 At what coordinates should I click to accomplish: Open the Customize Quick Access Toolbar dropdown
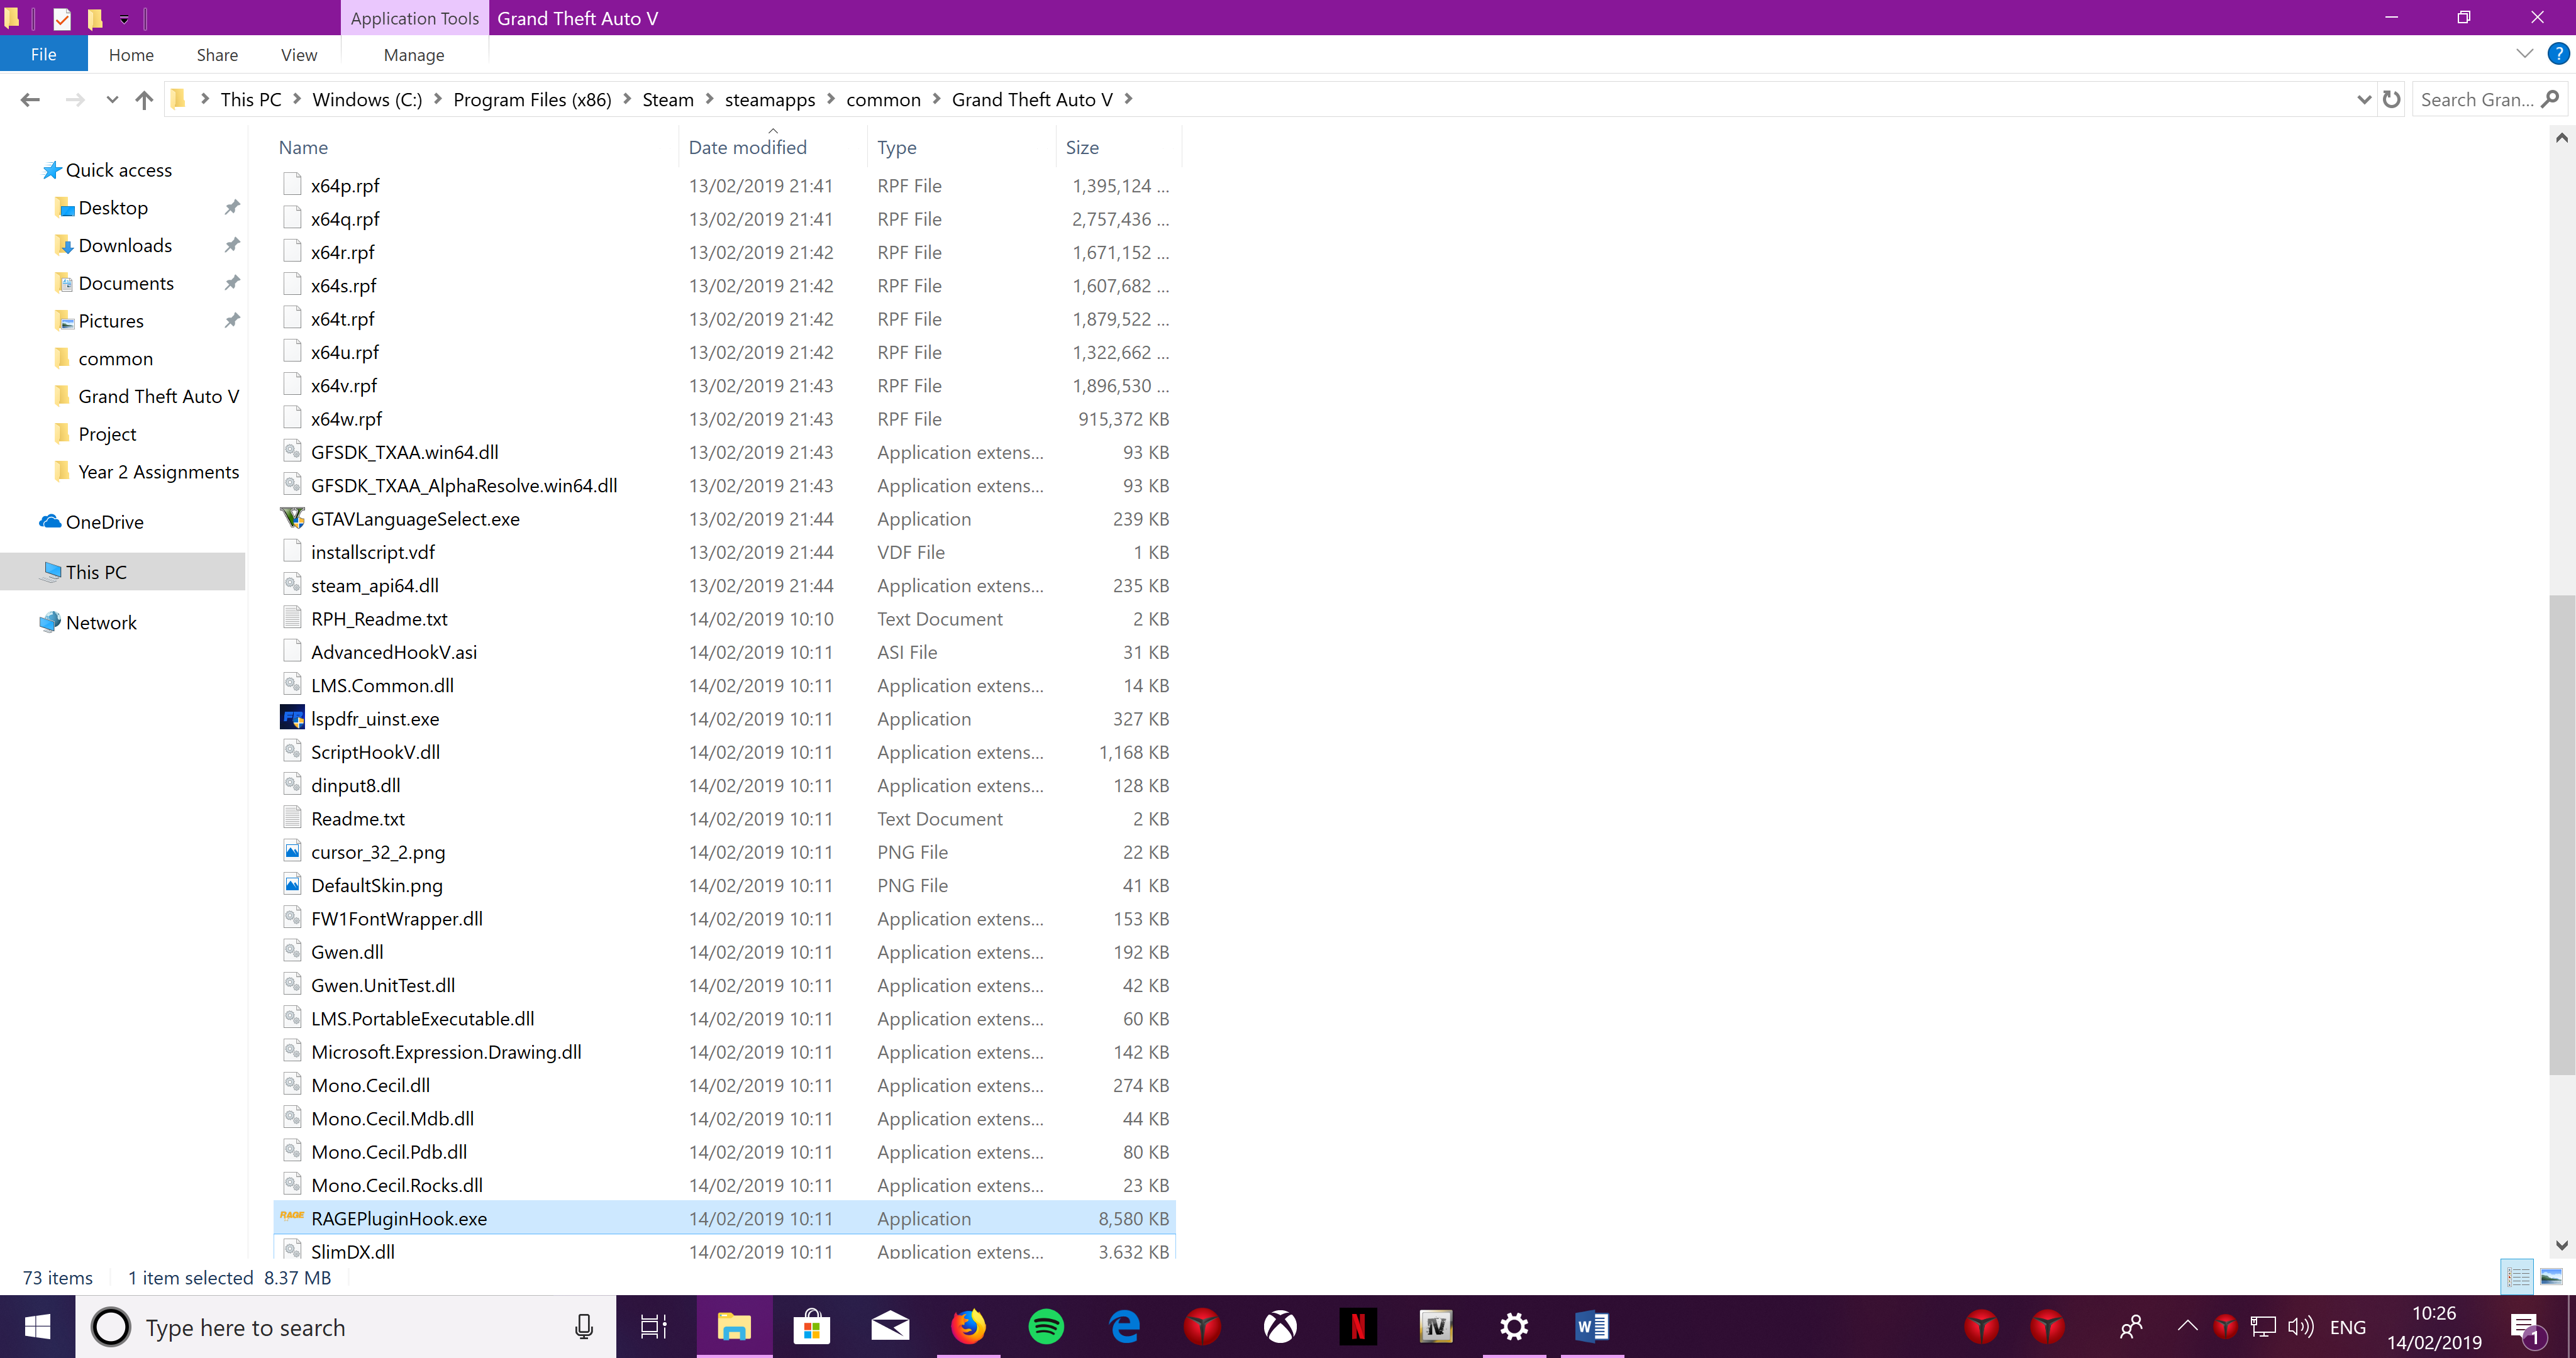[x=124, y=18]
